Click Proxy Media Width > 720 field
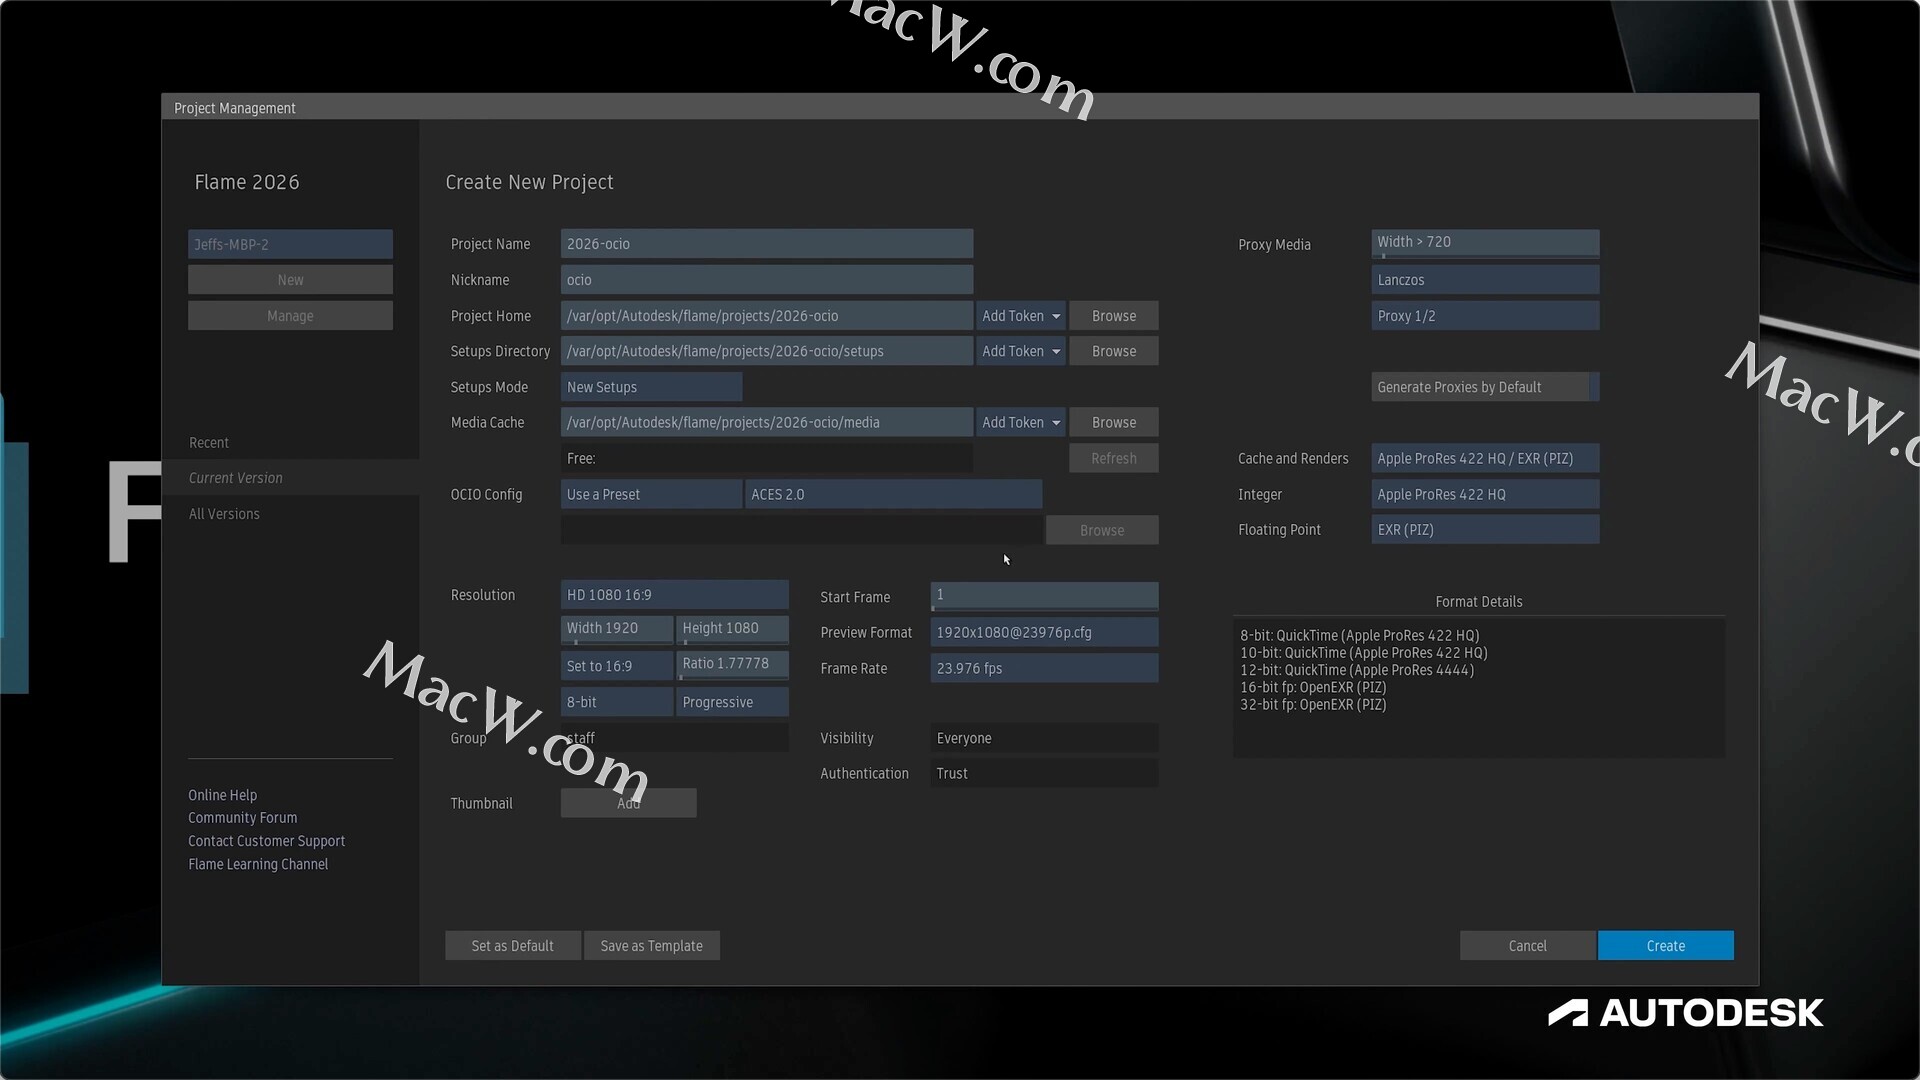The height and width of the screenshot is (1080, 1920). click(1485, 243)
